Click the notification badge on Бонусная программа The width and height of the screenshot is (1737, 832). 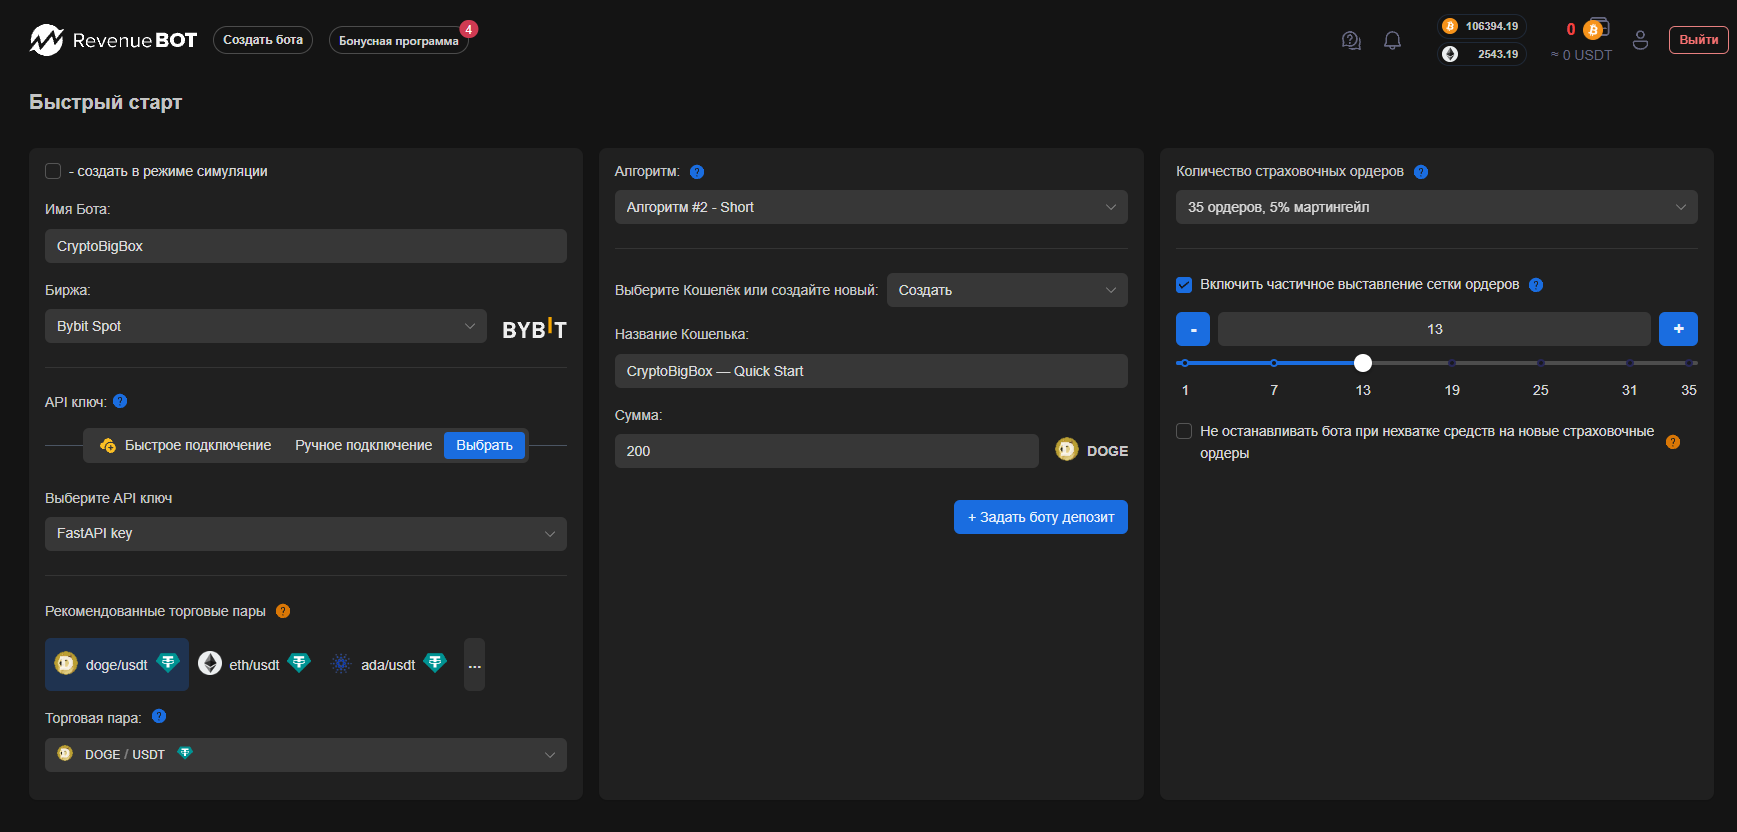468,29
